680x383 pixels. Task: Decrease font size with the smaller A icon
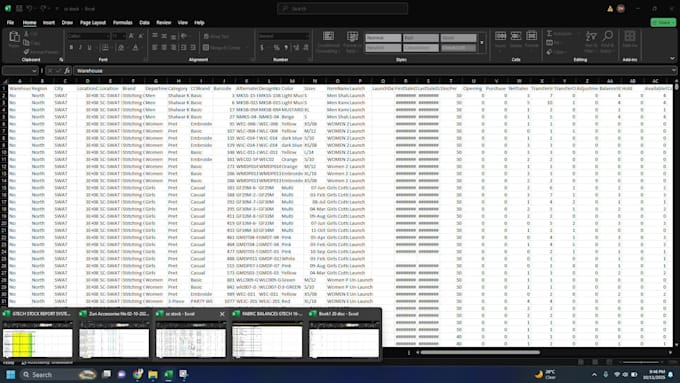[x=141, y=36]
